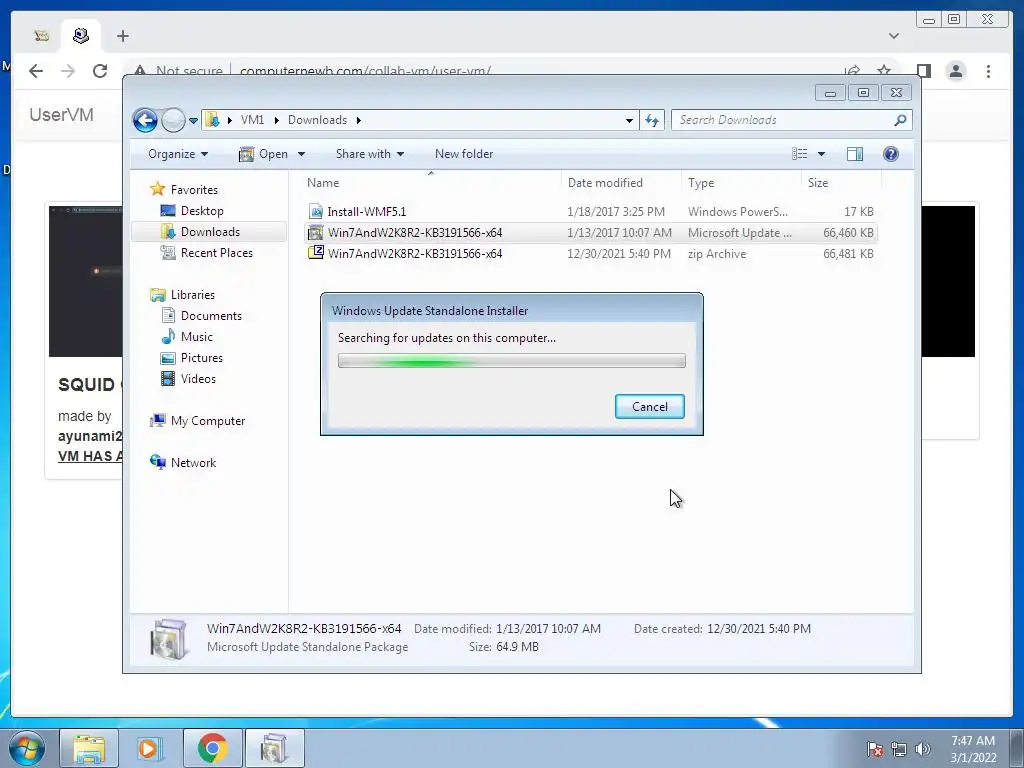This screenshot has width=1024, height=768.
Task: Click the search magnifier icon
Action: click(901, 120)
